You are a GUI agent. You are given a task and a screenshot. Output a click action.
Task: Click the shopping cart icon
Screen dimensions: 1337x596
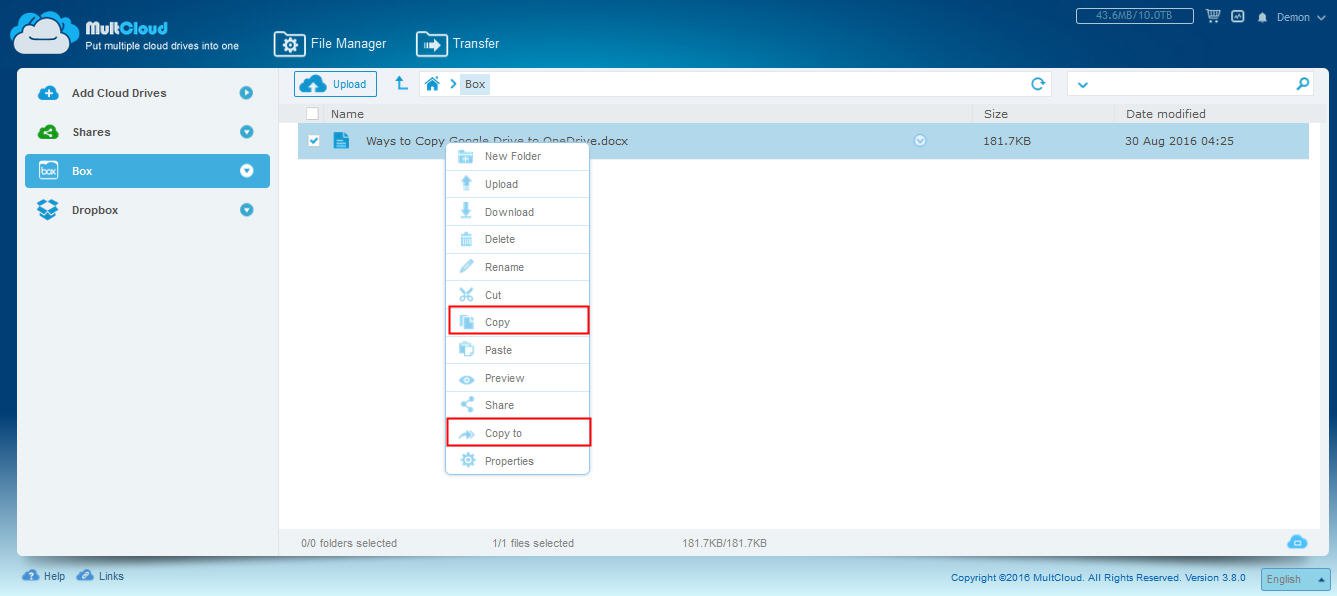(1213, 16)
